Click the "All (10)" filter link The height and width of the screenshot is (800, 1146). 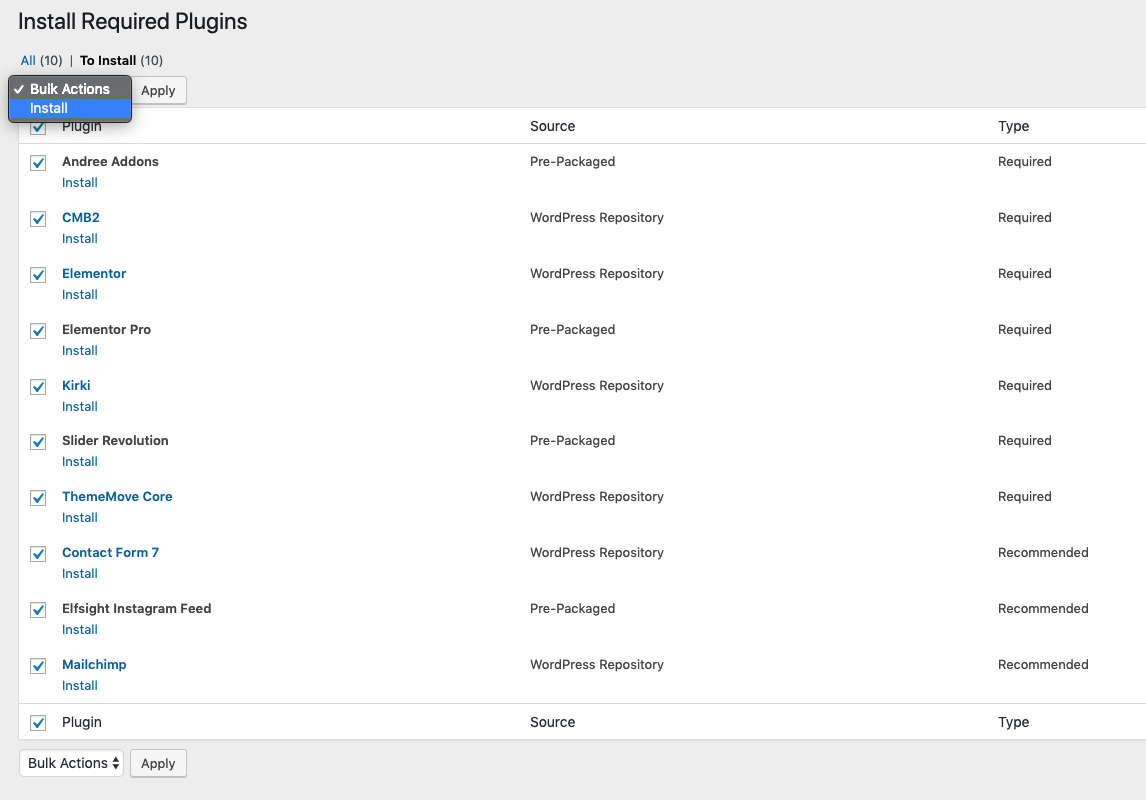28,60
